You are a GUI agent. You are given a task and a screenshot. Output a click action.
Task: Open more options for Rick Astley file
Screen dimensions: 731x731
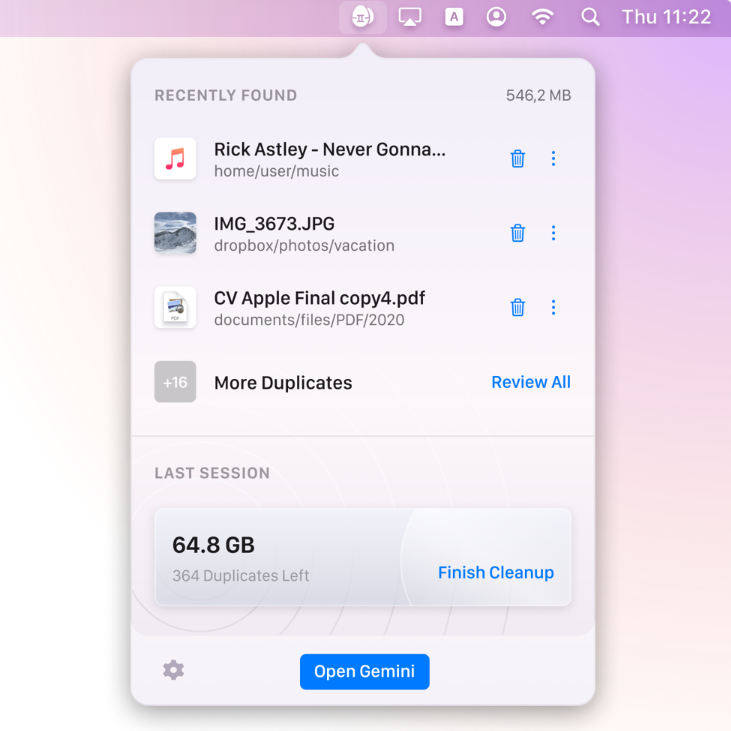[x=553, y=159]
